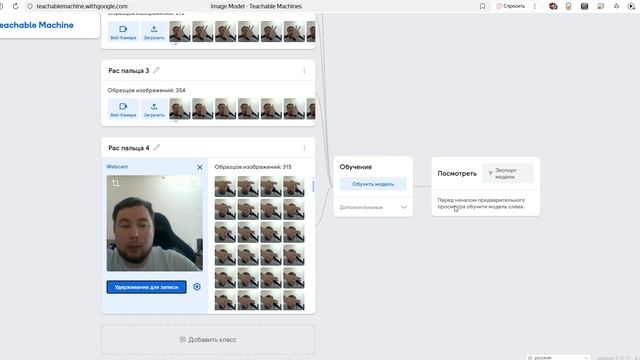Bookmark this page
Viewport: 640px width, 360px height.
coord(482,6)
